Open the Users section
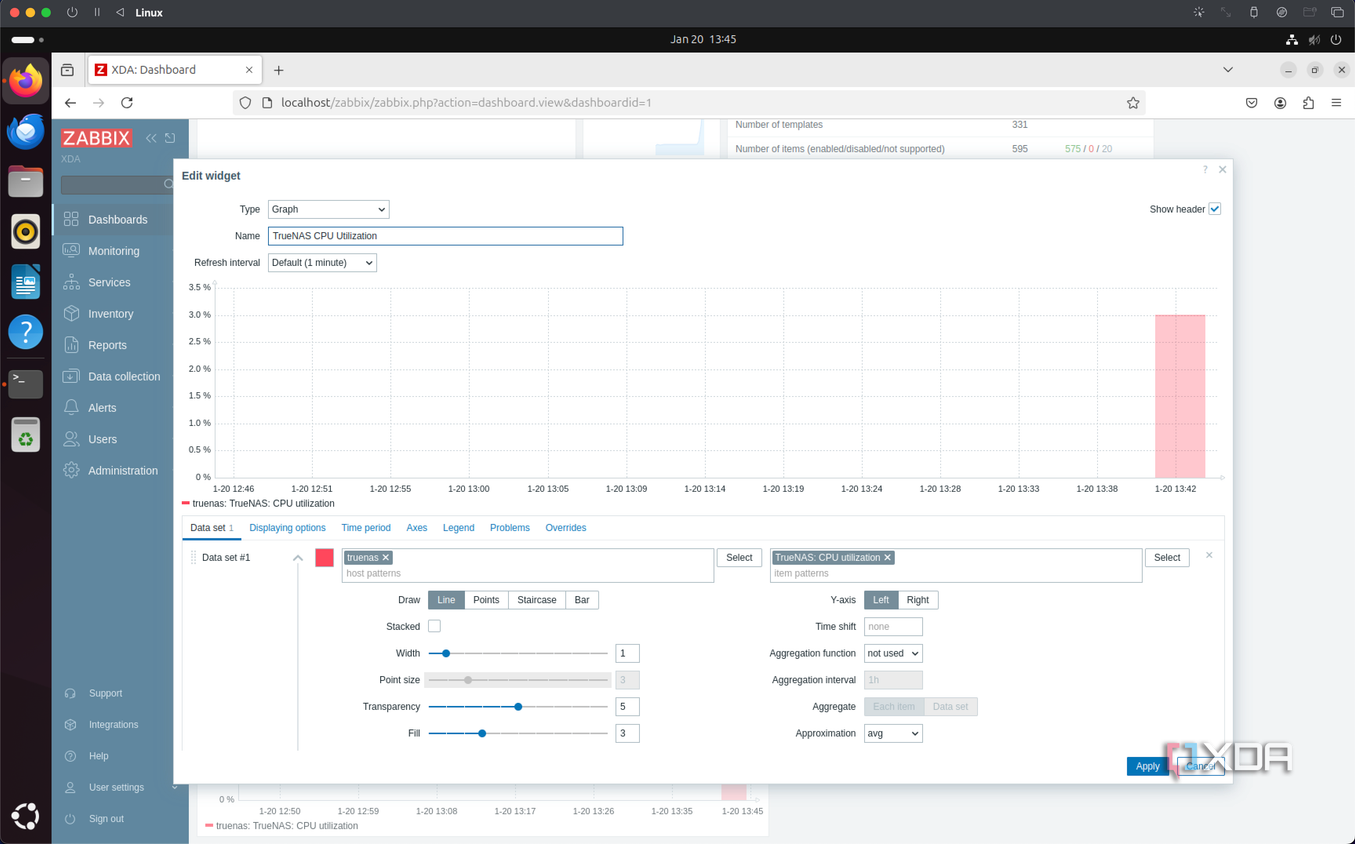This screenshot has width=1355, height=844. point(102,439)
